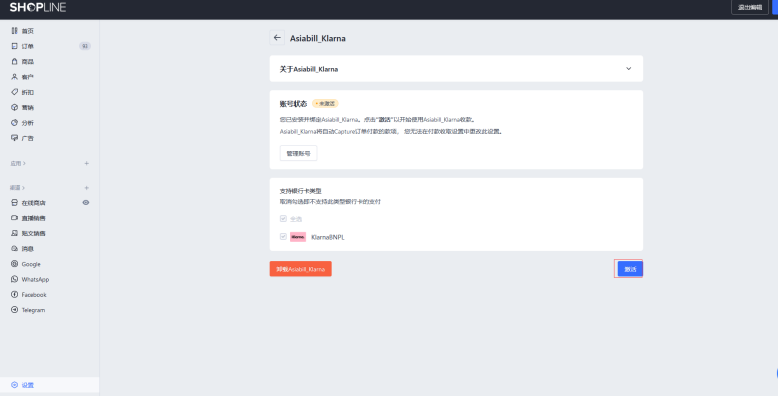
Task: Open 商品 products bag icon
Action: (x=14, y=62)
